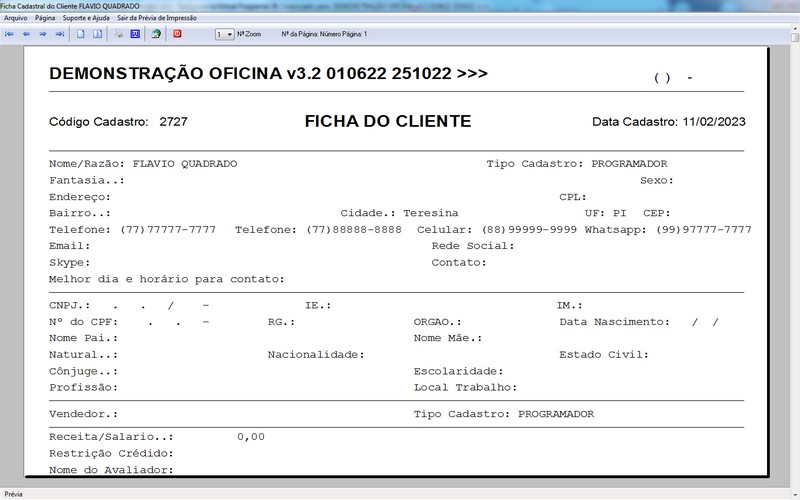
Task: Click phone number (77)88888-8888
Action: pyautogui.click(x=354, y=230)
